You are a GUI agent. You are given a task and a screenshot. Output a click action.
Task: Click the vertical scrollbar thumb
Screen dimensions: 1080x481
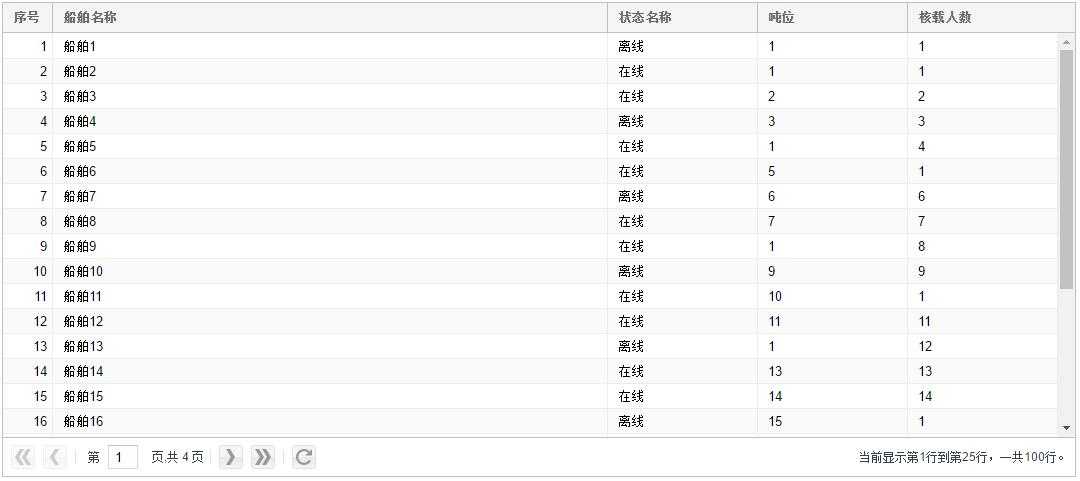pos(1066,170)
